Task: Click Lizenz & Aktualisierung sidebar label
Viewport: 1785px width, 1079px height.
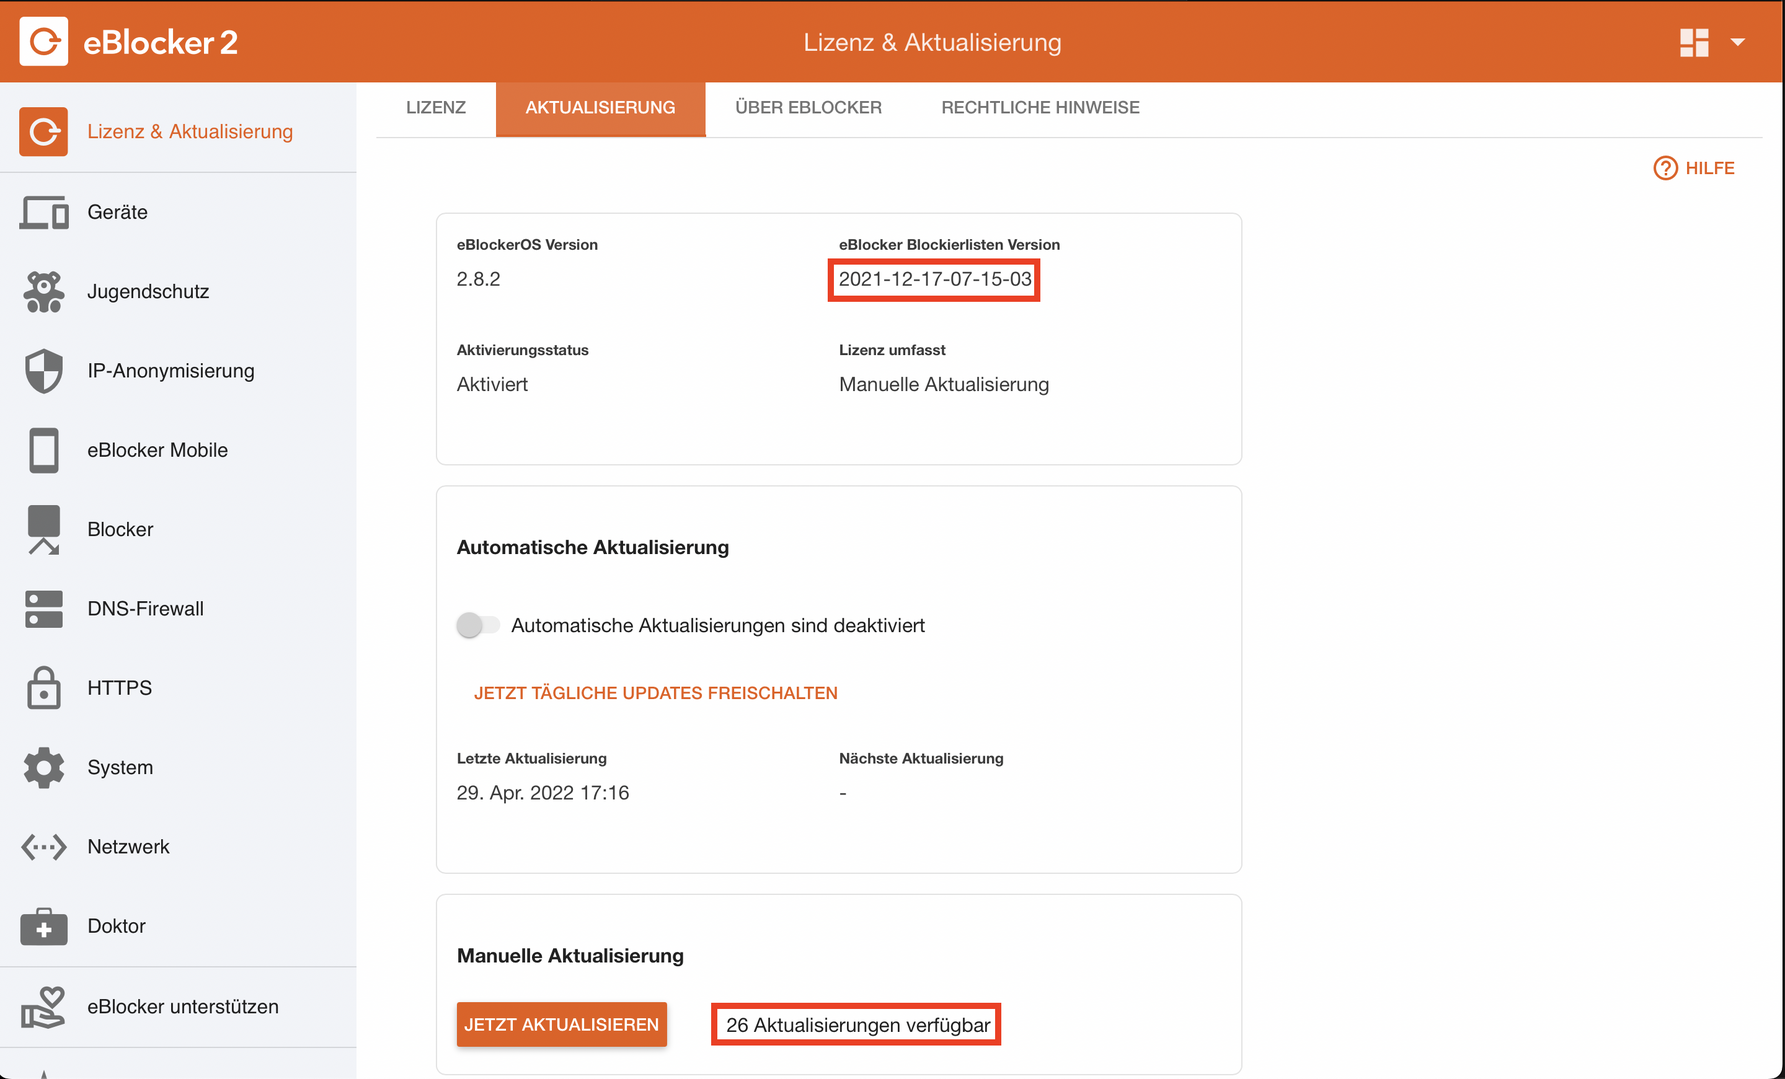Action: pos(190,132)
